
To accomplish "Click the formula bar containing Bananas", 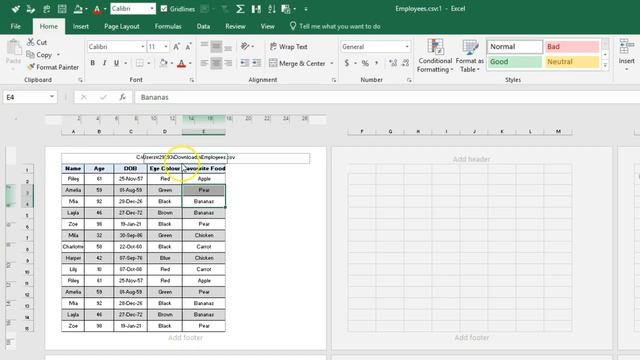I will tap(387, 97).
